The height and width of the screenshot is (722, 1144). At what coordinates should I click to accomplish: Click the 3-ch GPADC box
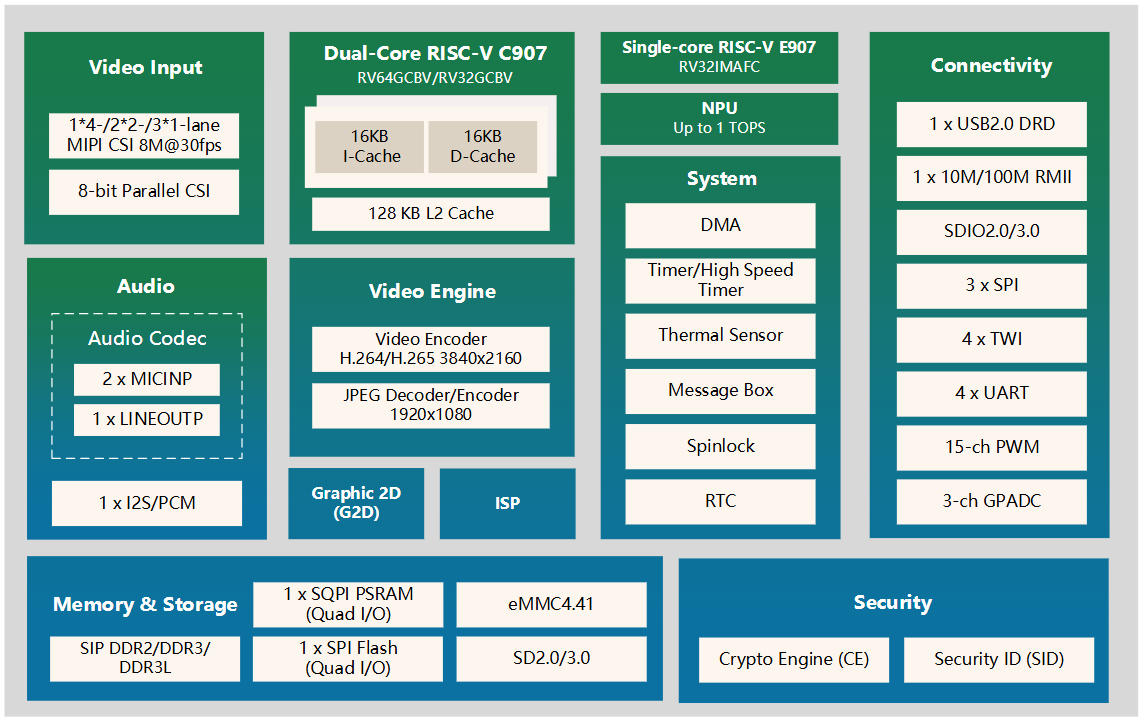pyautogui.click(x=991, y=501)
